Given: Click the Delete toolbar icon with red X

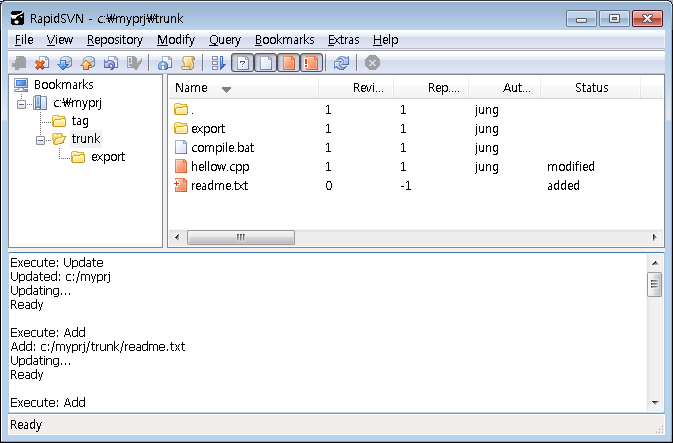Looking at the screenshot, I should 42,63.
